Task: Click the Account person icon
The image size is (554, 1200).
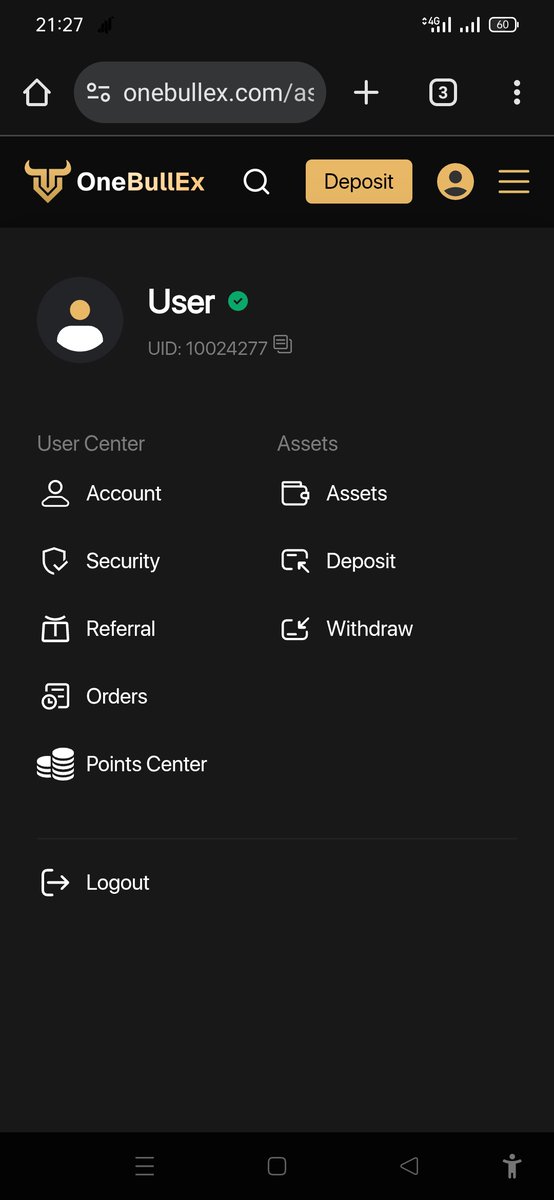Action: 55,493
